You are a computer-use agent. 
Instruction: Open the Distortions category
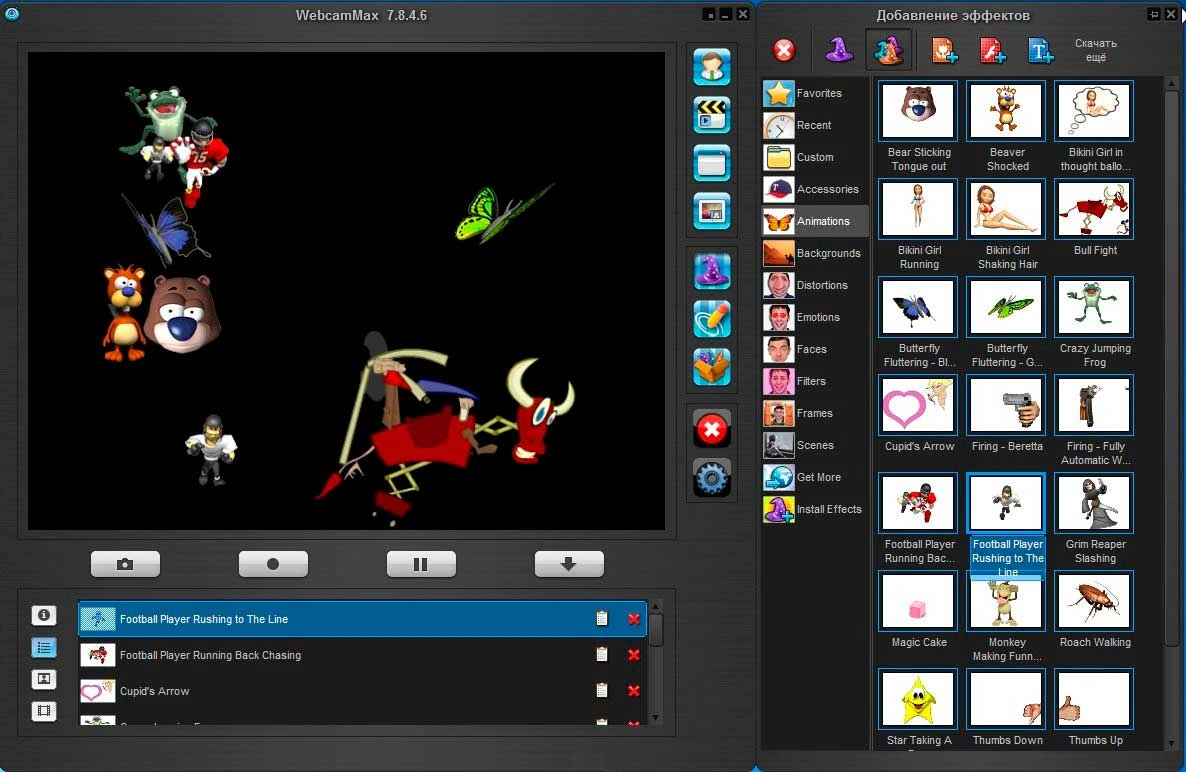pos(815,285)
